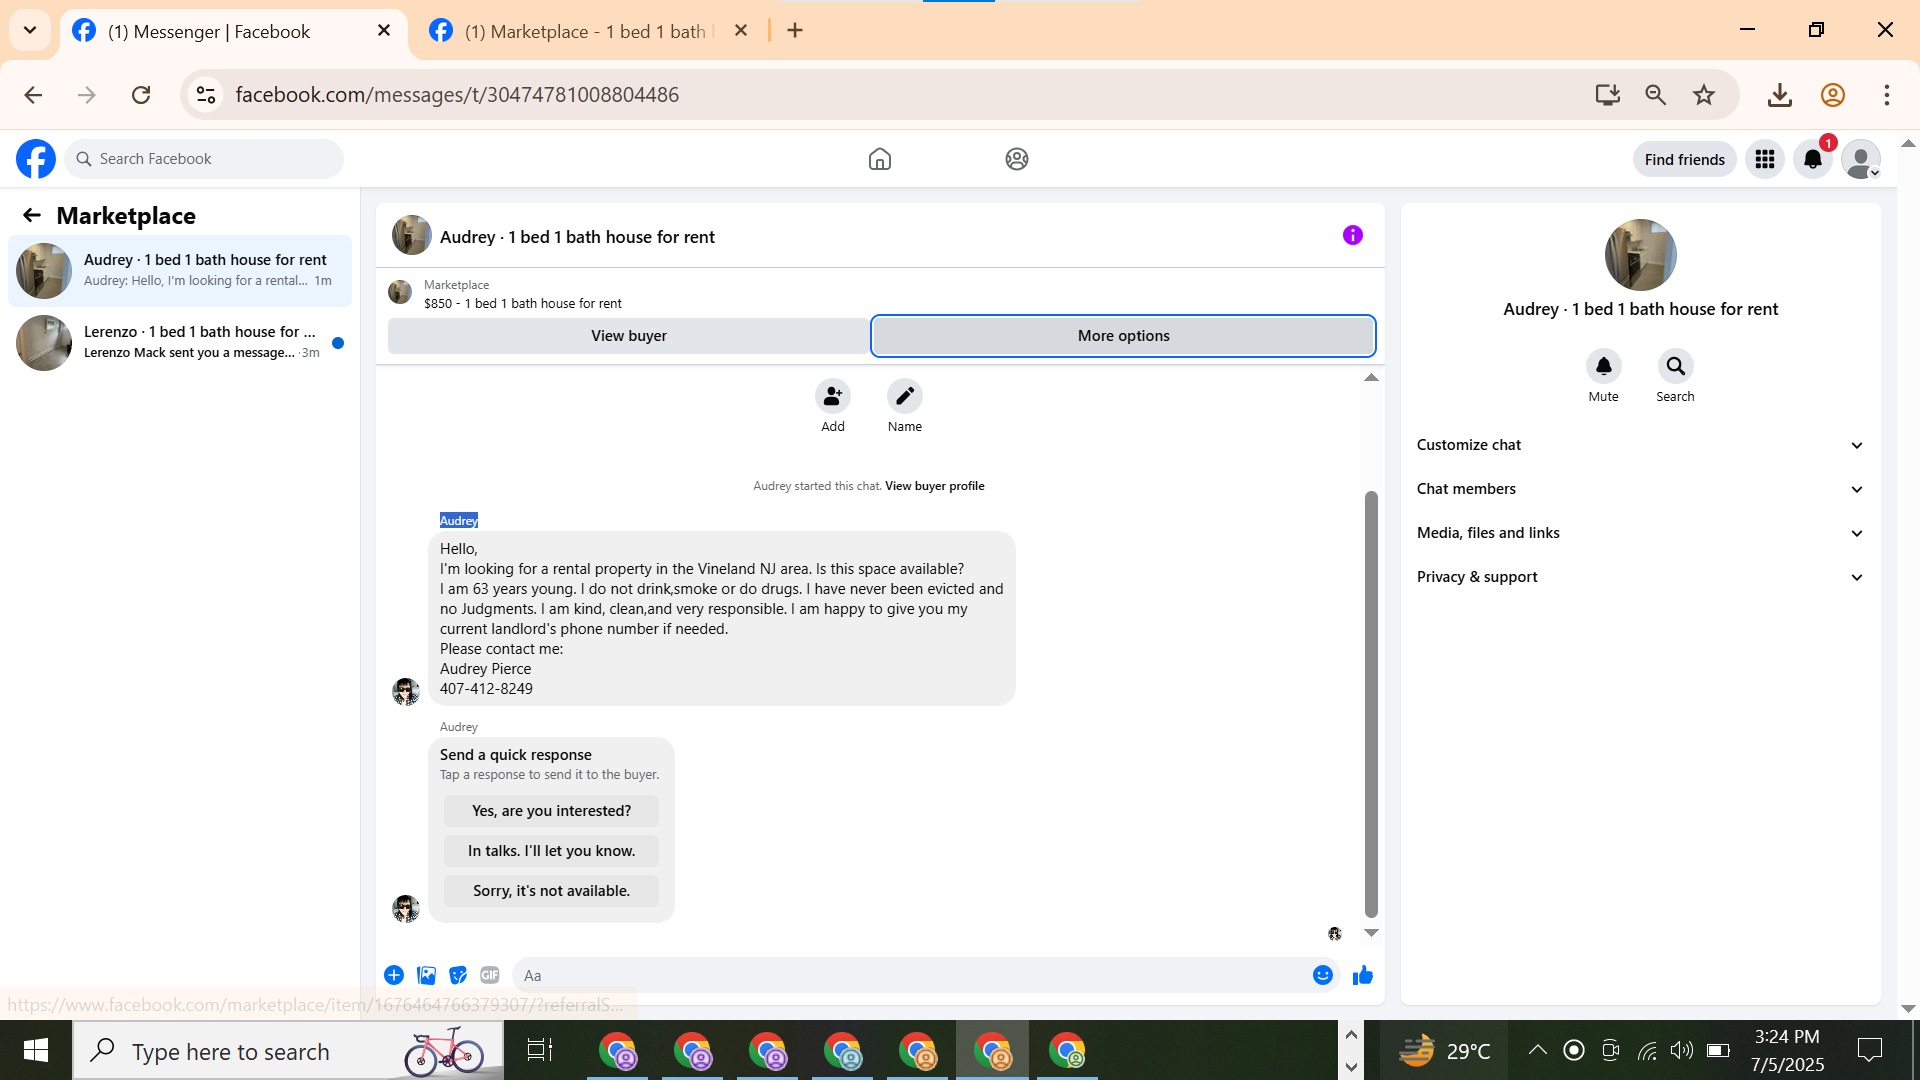Image resolution: width=1920 pixels, height=1080 pixels.
Task: Expand Chat members section
Action: click(x=1640, y=489)
